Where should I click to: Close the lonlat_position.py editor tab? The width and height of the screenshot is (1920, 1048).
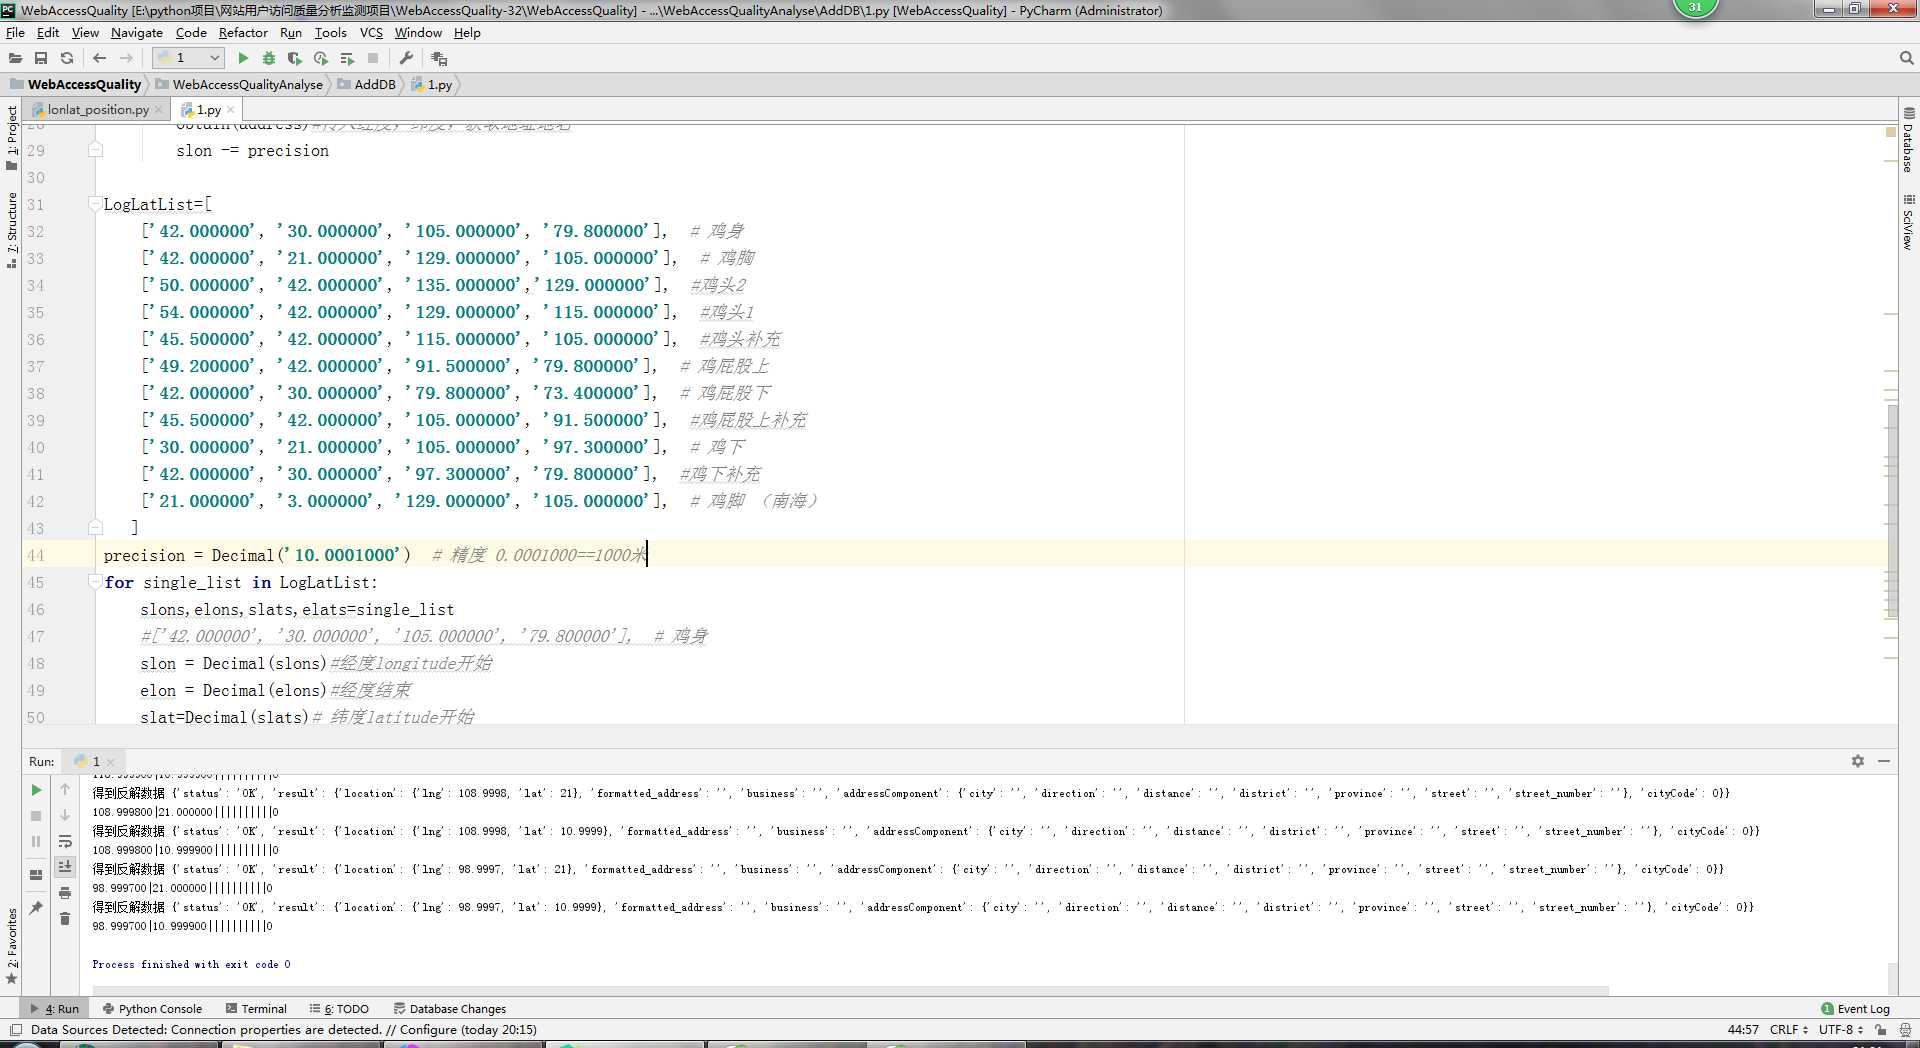point(159,110)
